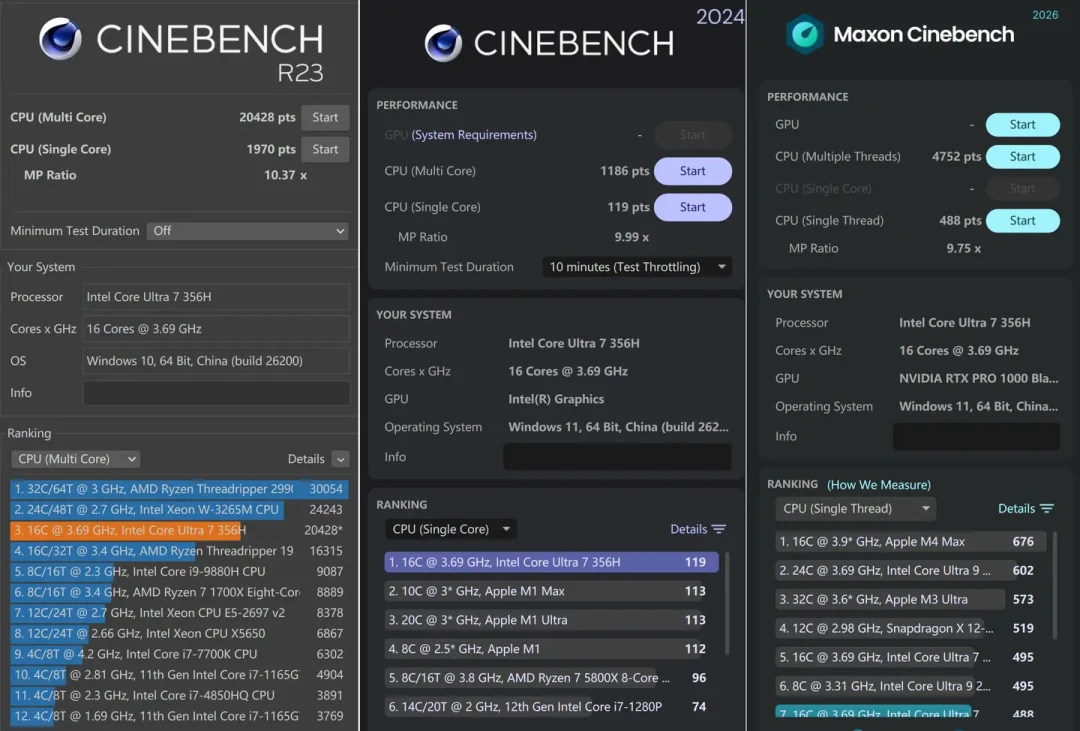Open the 10 minutes (Test Throttling) dropdown

coord(638,267)
